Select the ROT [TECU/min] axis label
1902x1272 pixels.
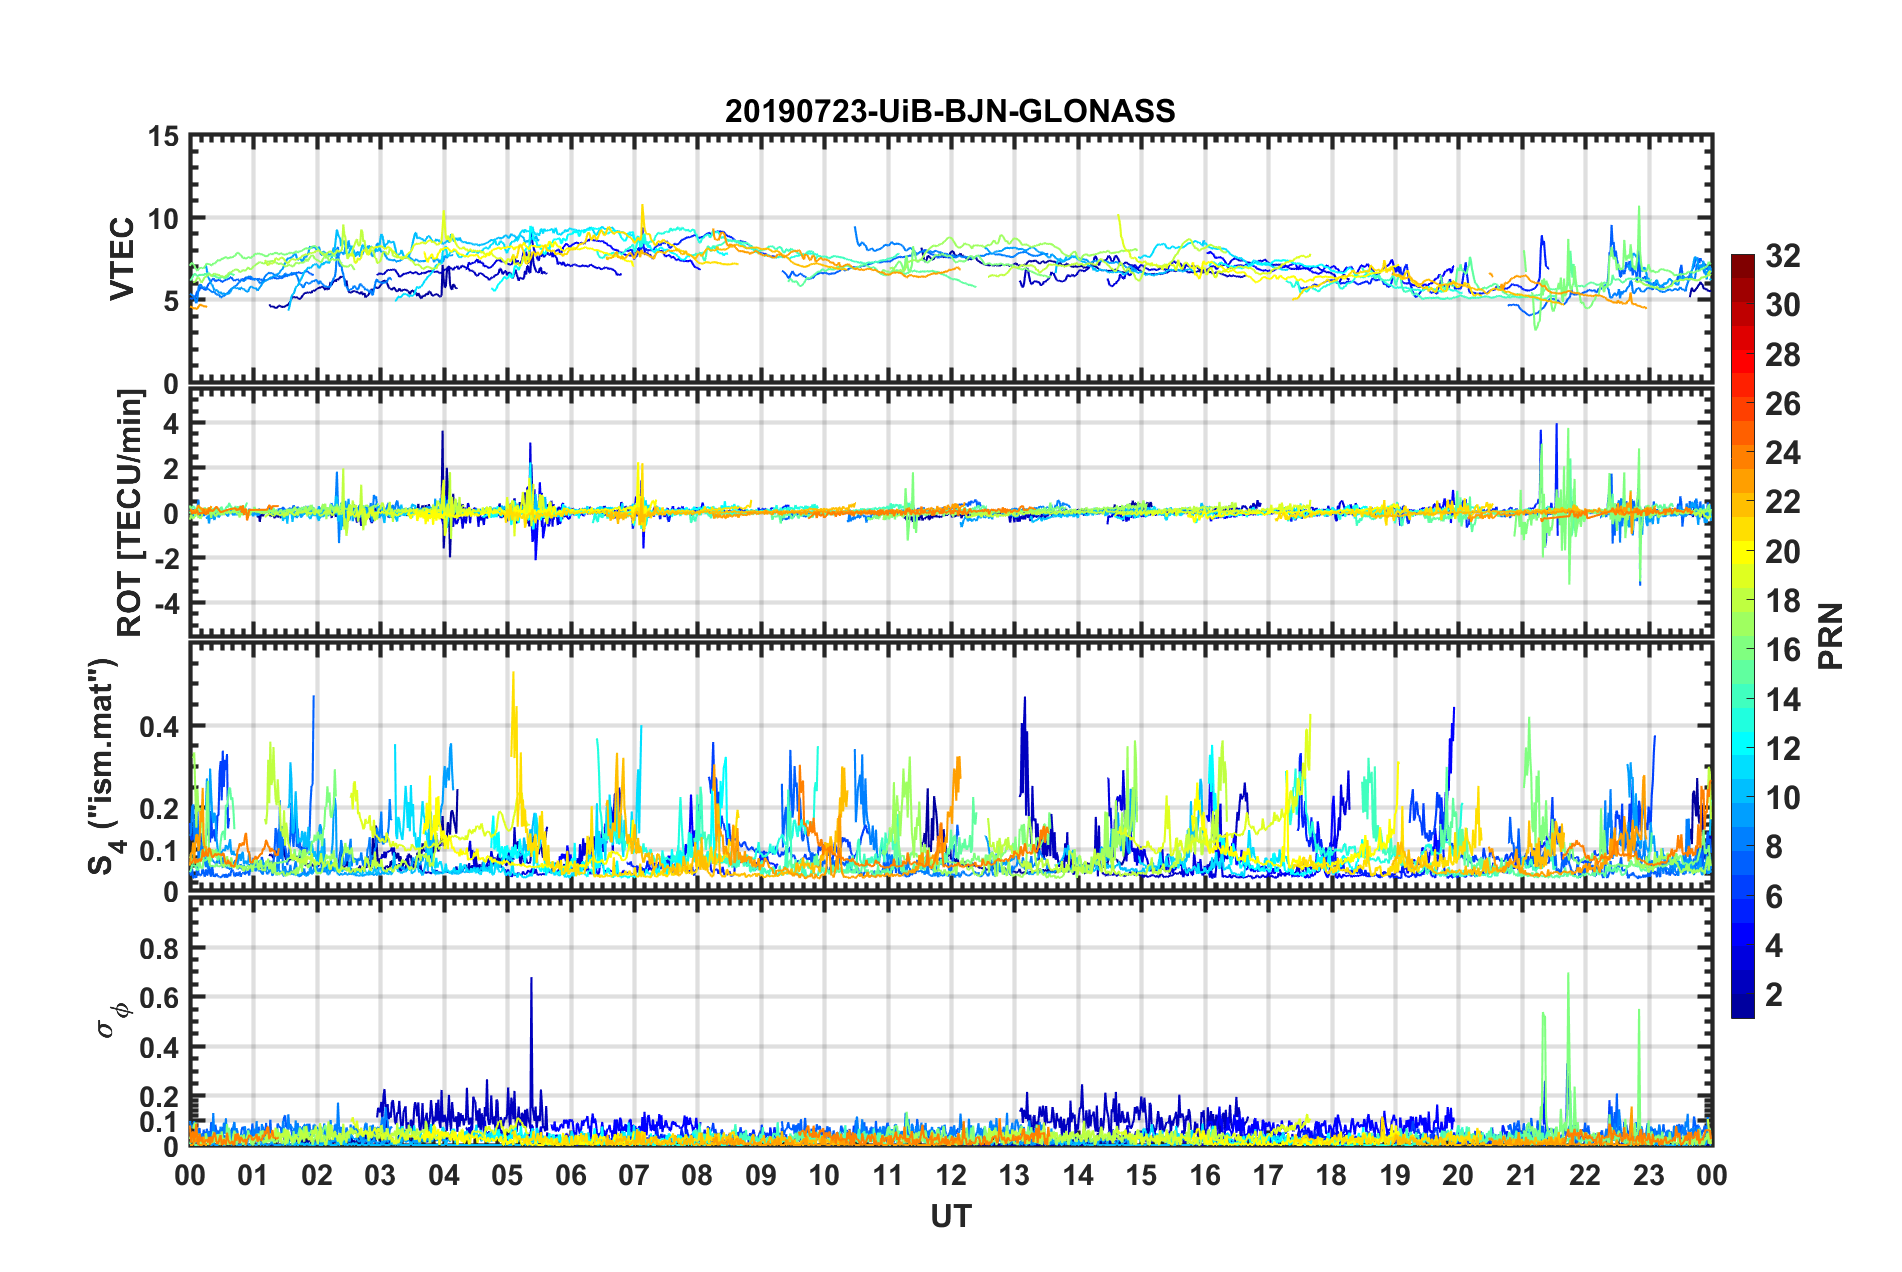[x=130, y=513]
